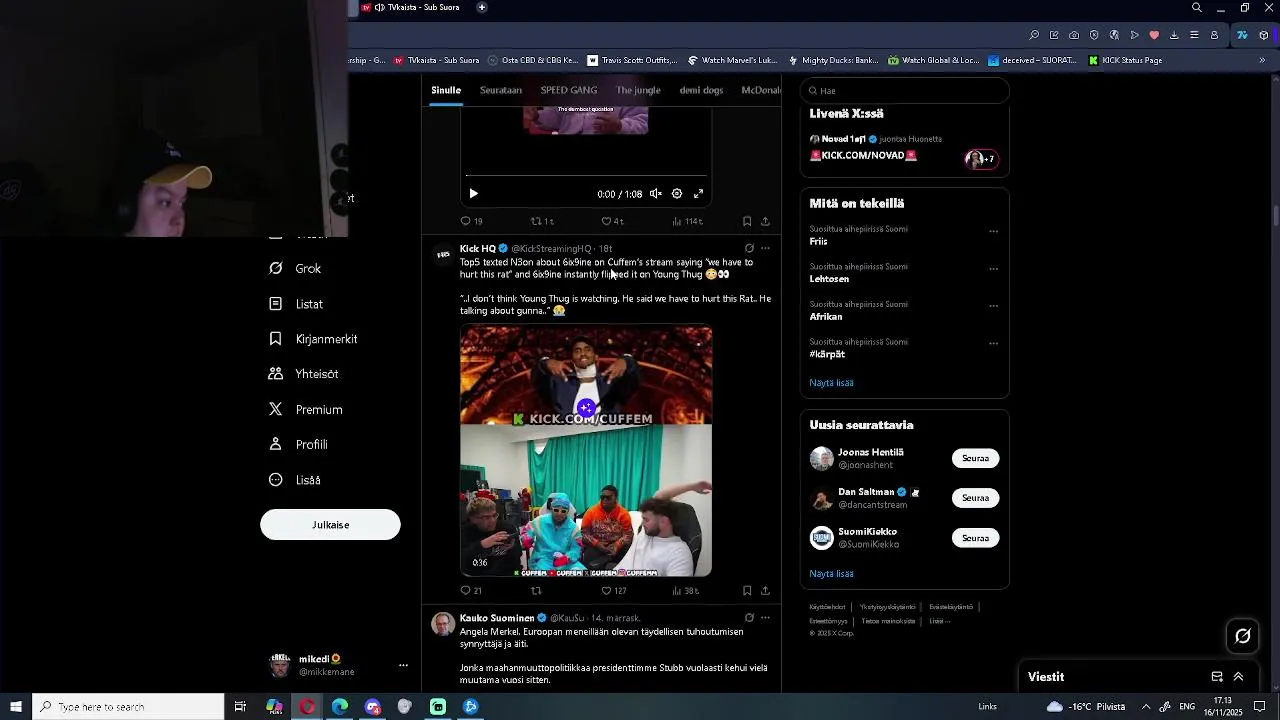Open the Lisää more menu

pos(295,480)
